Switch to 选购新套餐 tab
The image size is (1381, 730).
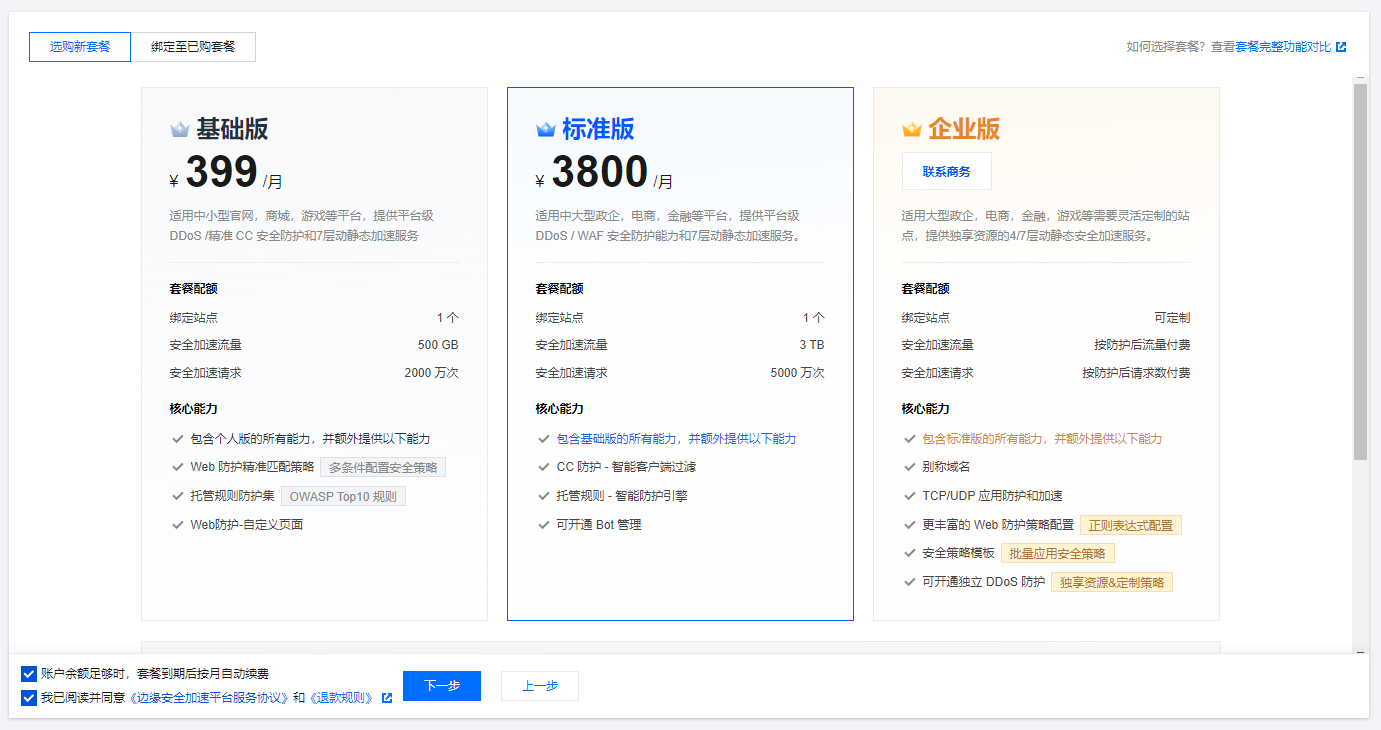[80, 47]
